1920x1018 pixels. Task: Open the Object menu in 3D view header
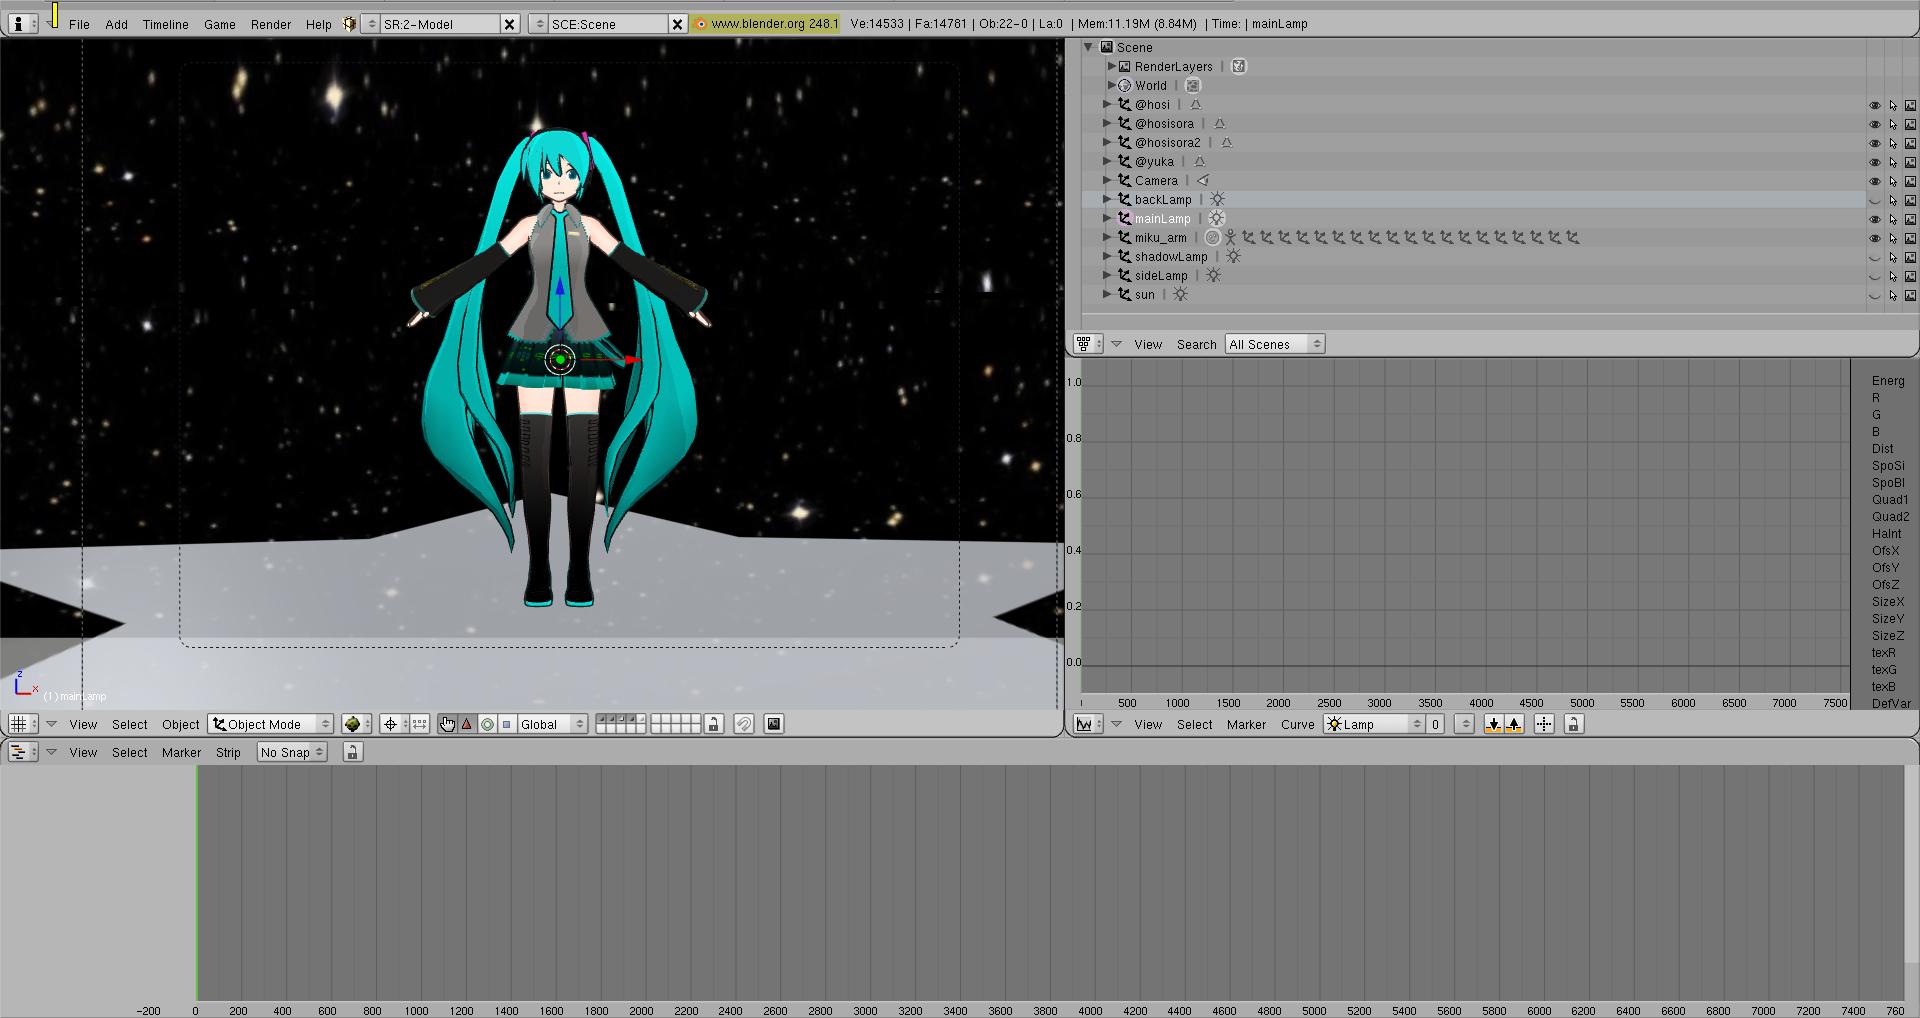tap(181, 724)
